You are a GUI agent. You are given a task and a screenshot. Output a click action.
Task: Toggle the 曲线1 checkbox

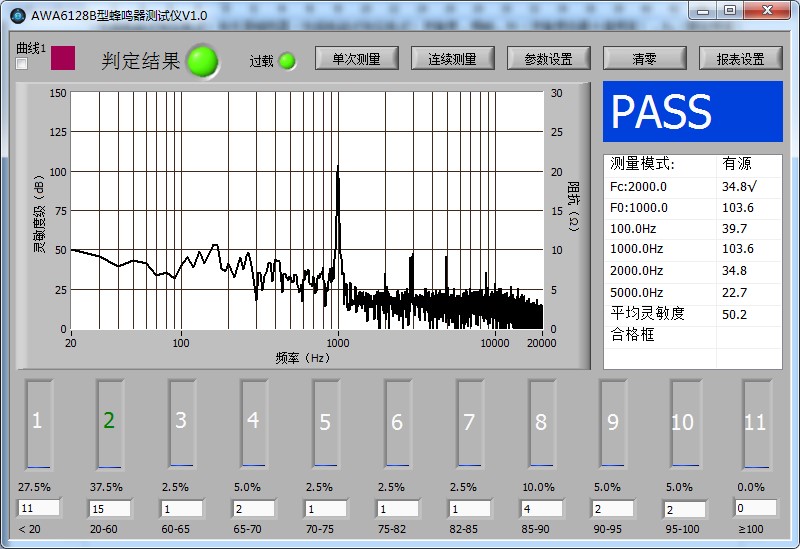[x=22, y=64]
